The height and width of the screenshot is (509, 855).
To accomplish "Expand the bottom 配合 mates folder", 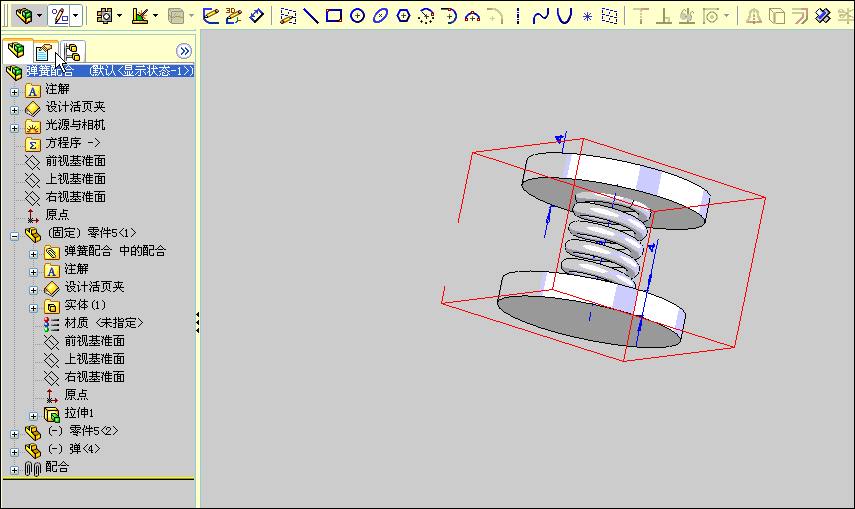I will pos(15,470).
